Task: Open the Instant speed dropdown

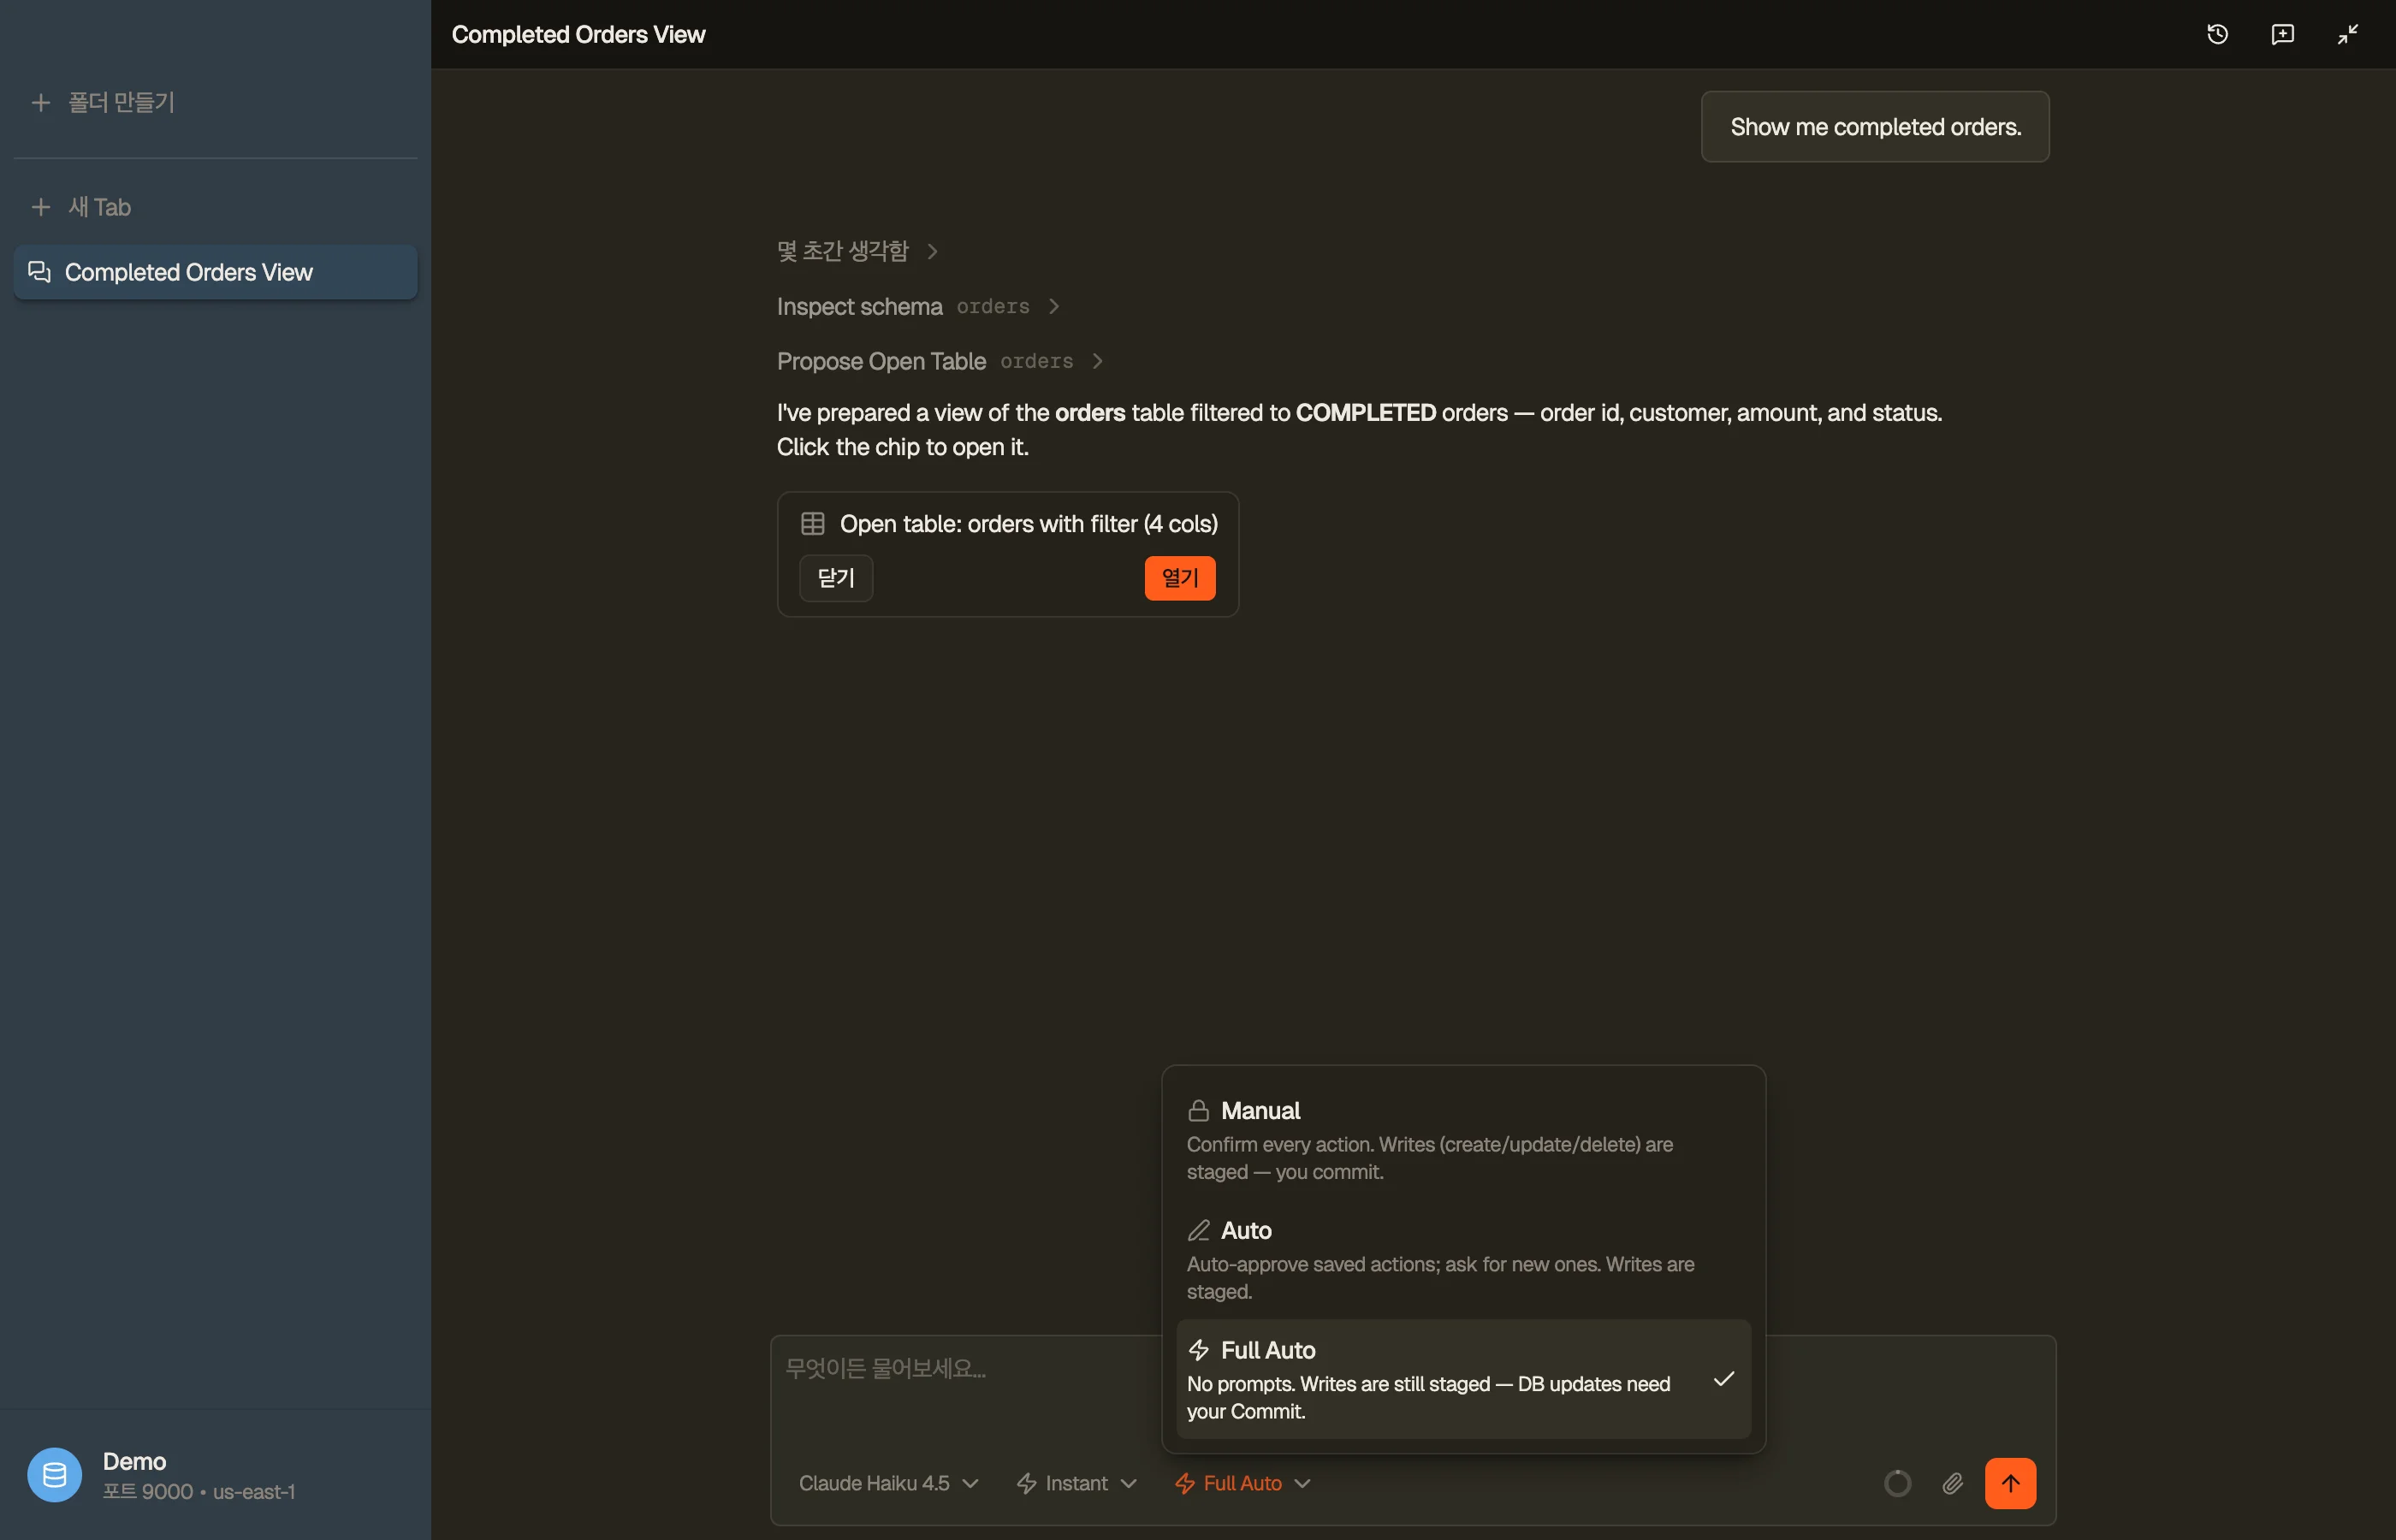Action: pos(1076,1483)
